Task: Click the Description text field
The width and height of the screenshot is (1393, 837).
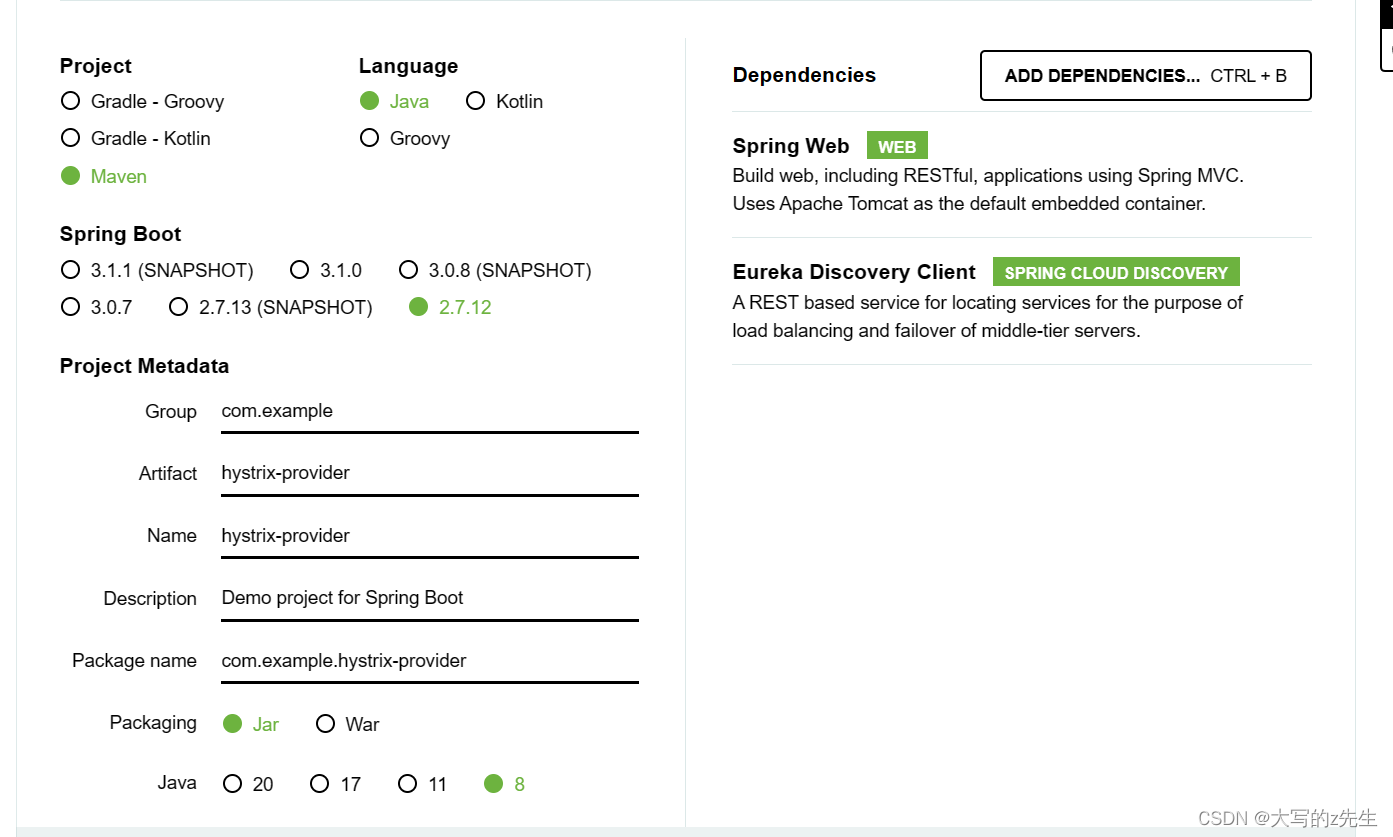Action: [x=429, y=598]
